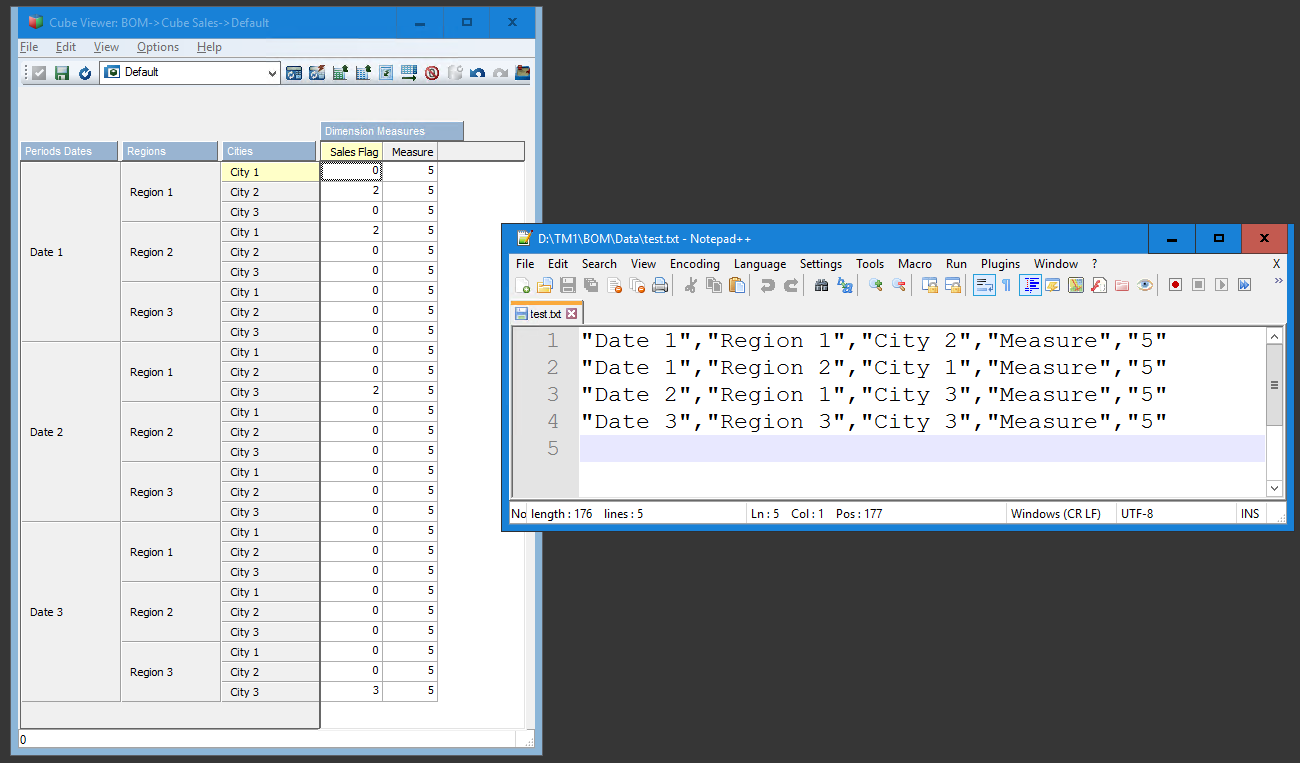The height and width of the screenshot is (763, 1300).
Task: Click the Slice to Excel icon in Cube Viewer
Action: [x=340, y=73]
